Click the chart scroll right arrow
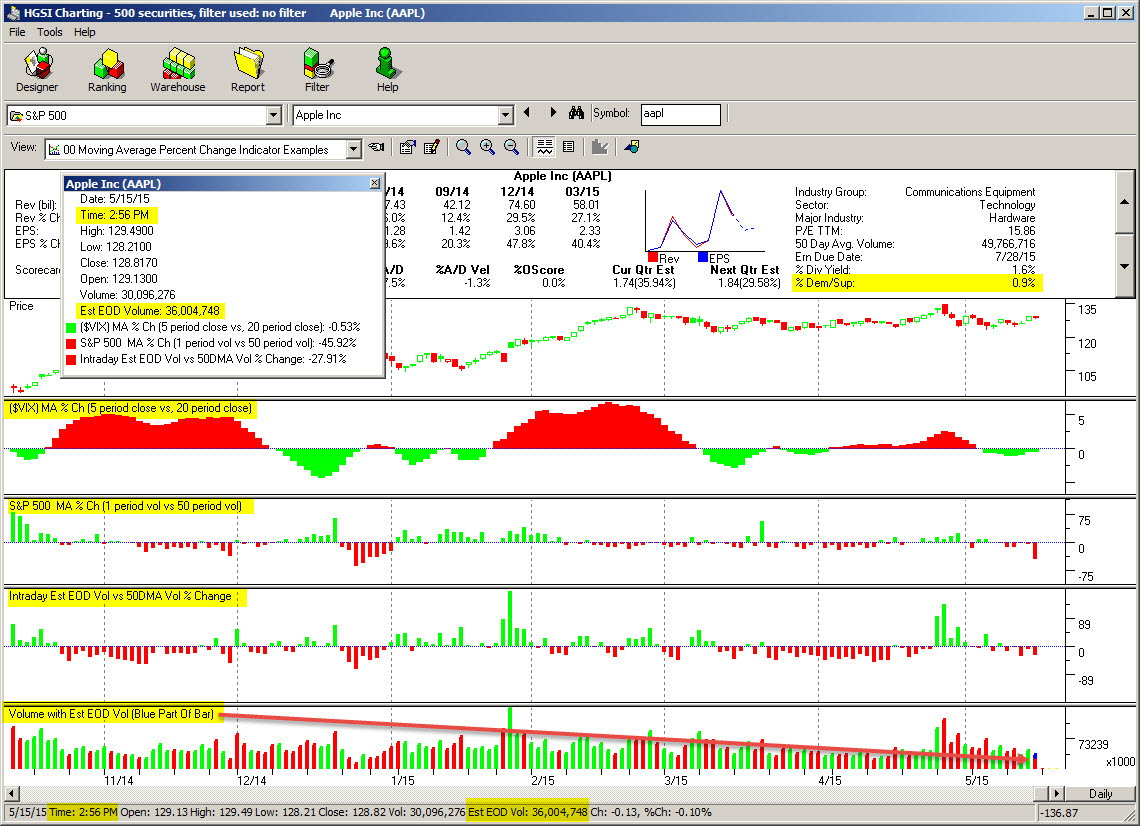The width and height of the screenshot is (1140, 826). pos(1058,793)
